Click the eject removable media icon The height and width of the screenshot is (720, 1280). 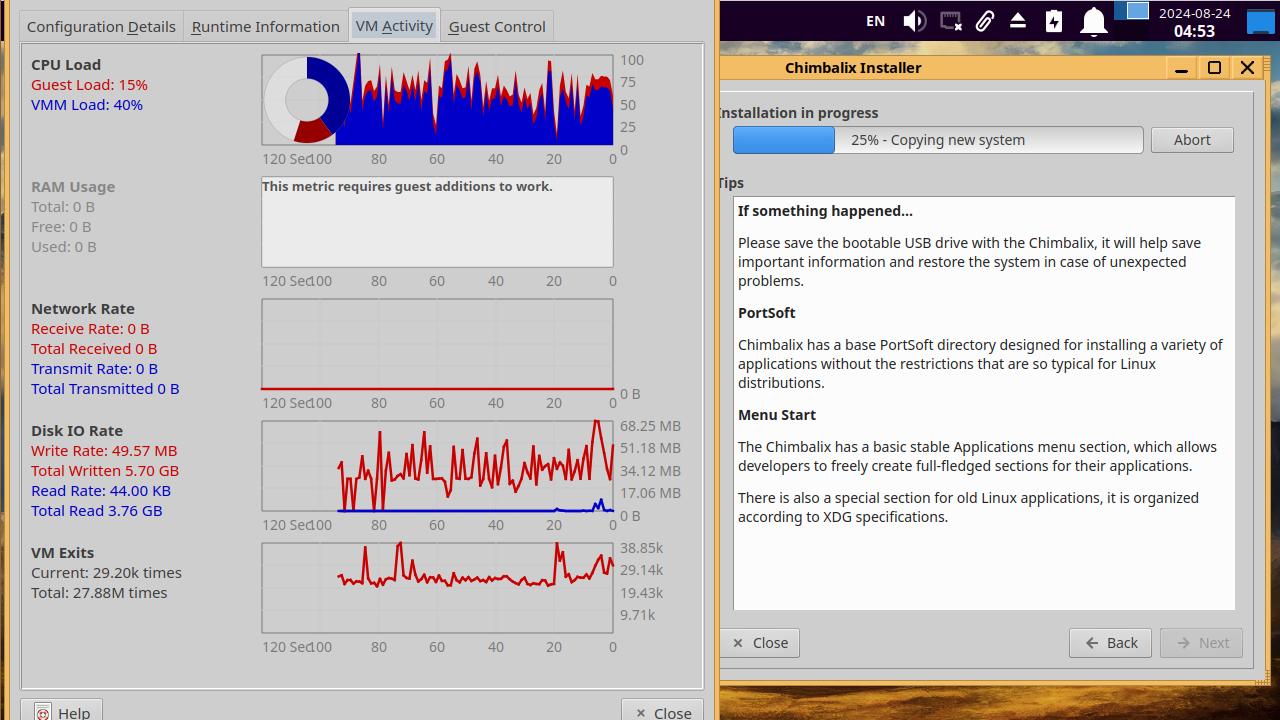tap(1018, 21)
